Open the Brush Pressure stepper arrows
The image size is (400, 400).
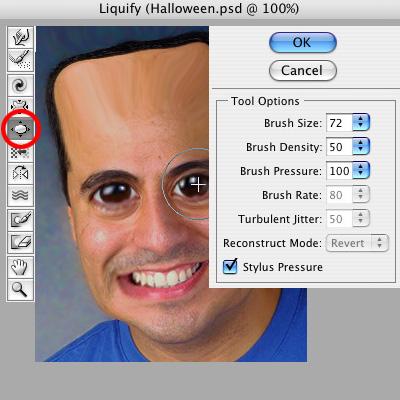(361, 171)
